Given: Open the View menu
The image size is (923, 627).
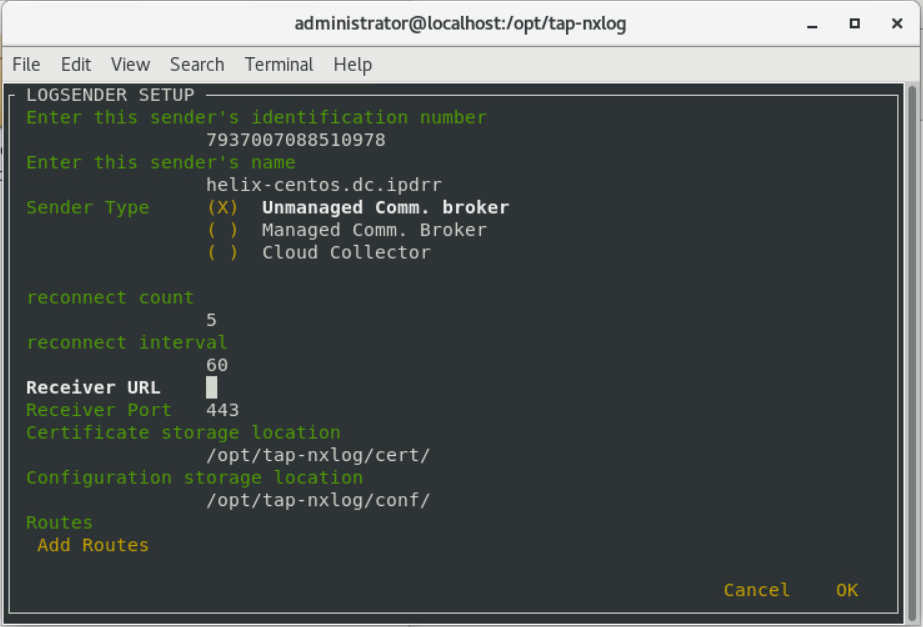Looking at the screenshot, I should click(x=130, y=64).
